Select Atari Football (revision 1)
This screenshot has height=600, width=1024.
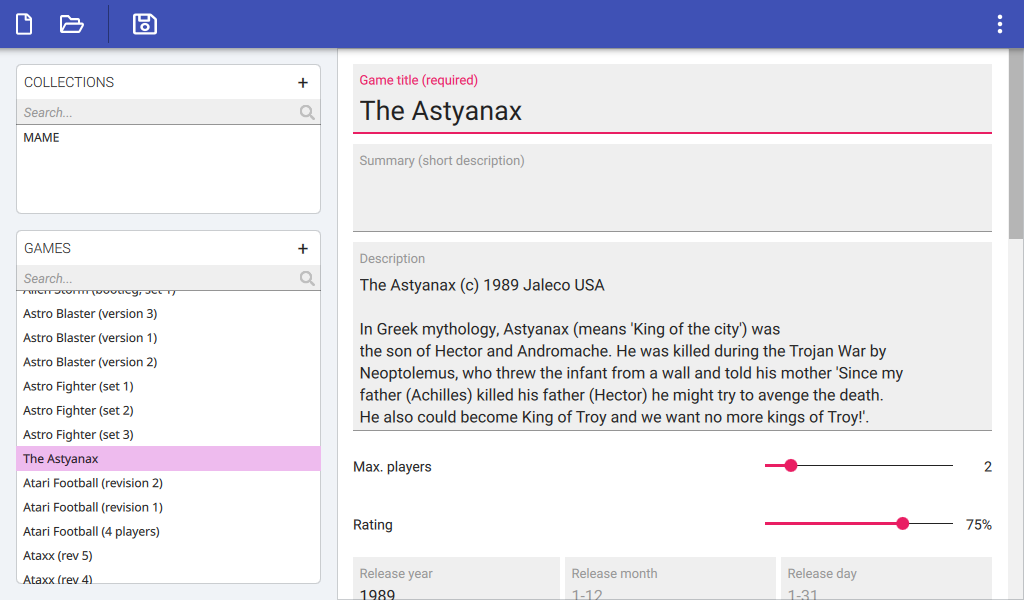pyautogui.click(x=168, y=507)
